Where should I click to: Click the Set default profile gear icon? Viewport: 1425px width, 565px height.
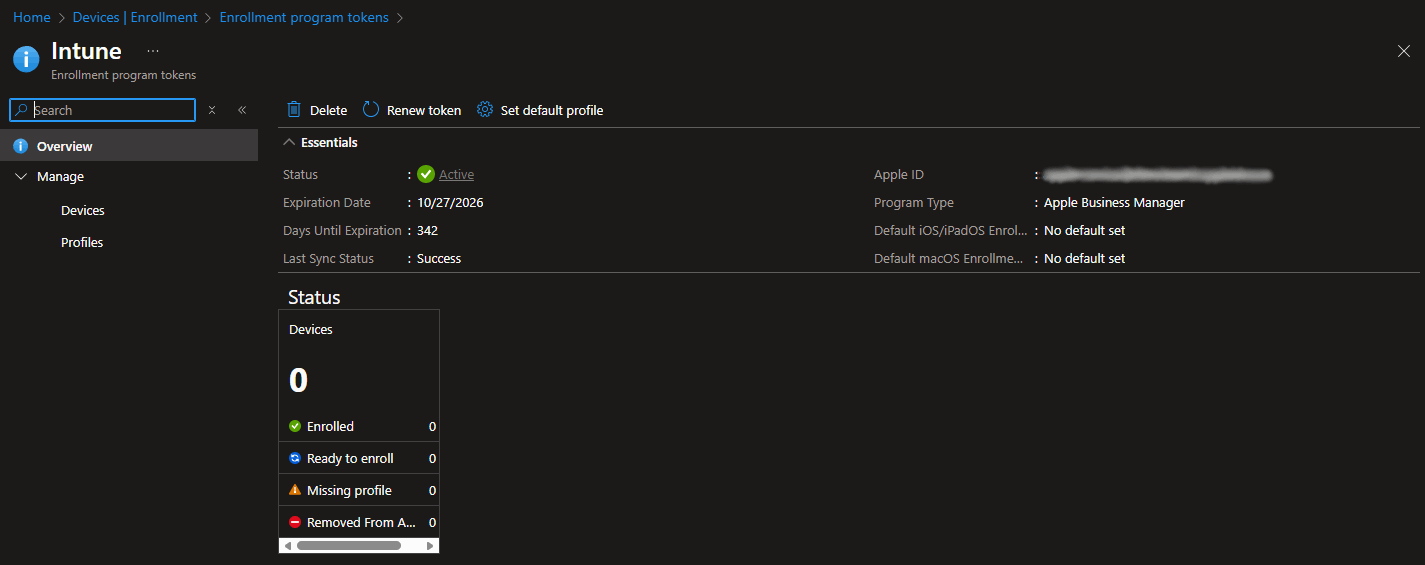485,110
